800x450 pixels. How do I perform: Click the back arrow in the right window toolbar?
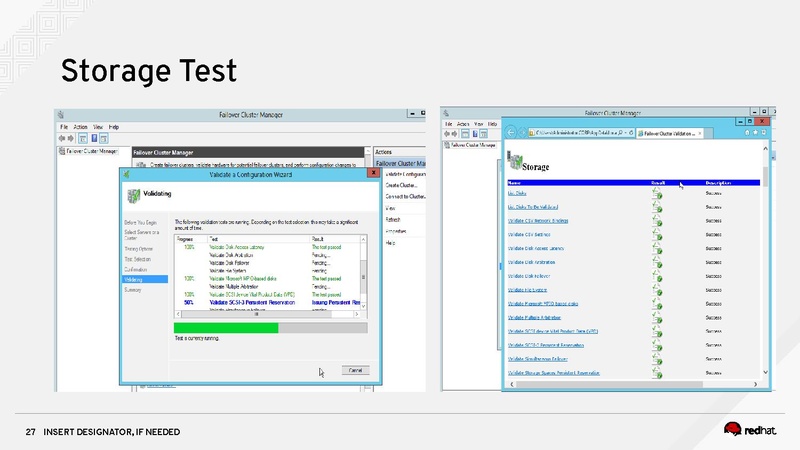click(x=447, y=134)
